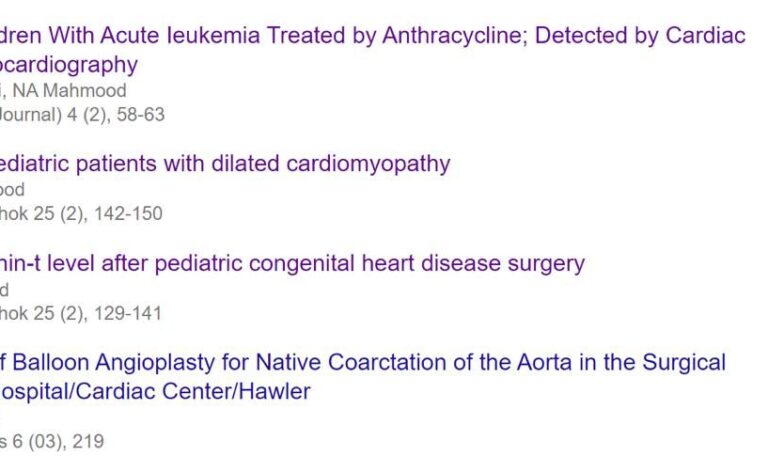The width and height of the screenshot is (768, 456).
Task: Click the 'ospital/Cardiac Center/Hawler' title line
Action: [x=155, y=391]
